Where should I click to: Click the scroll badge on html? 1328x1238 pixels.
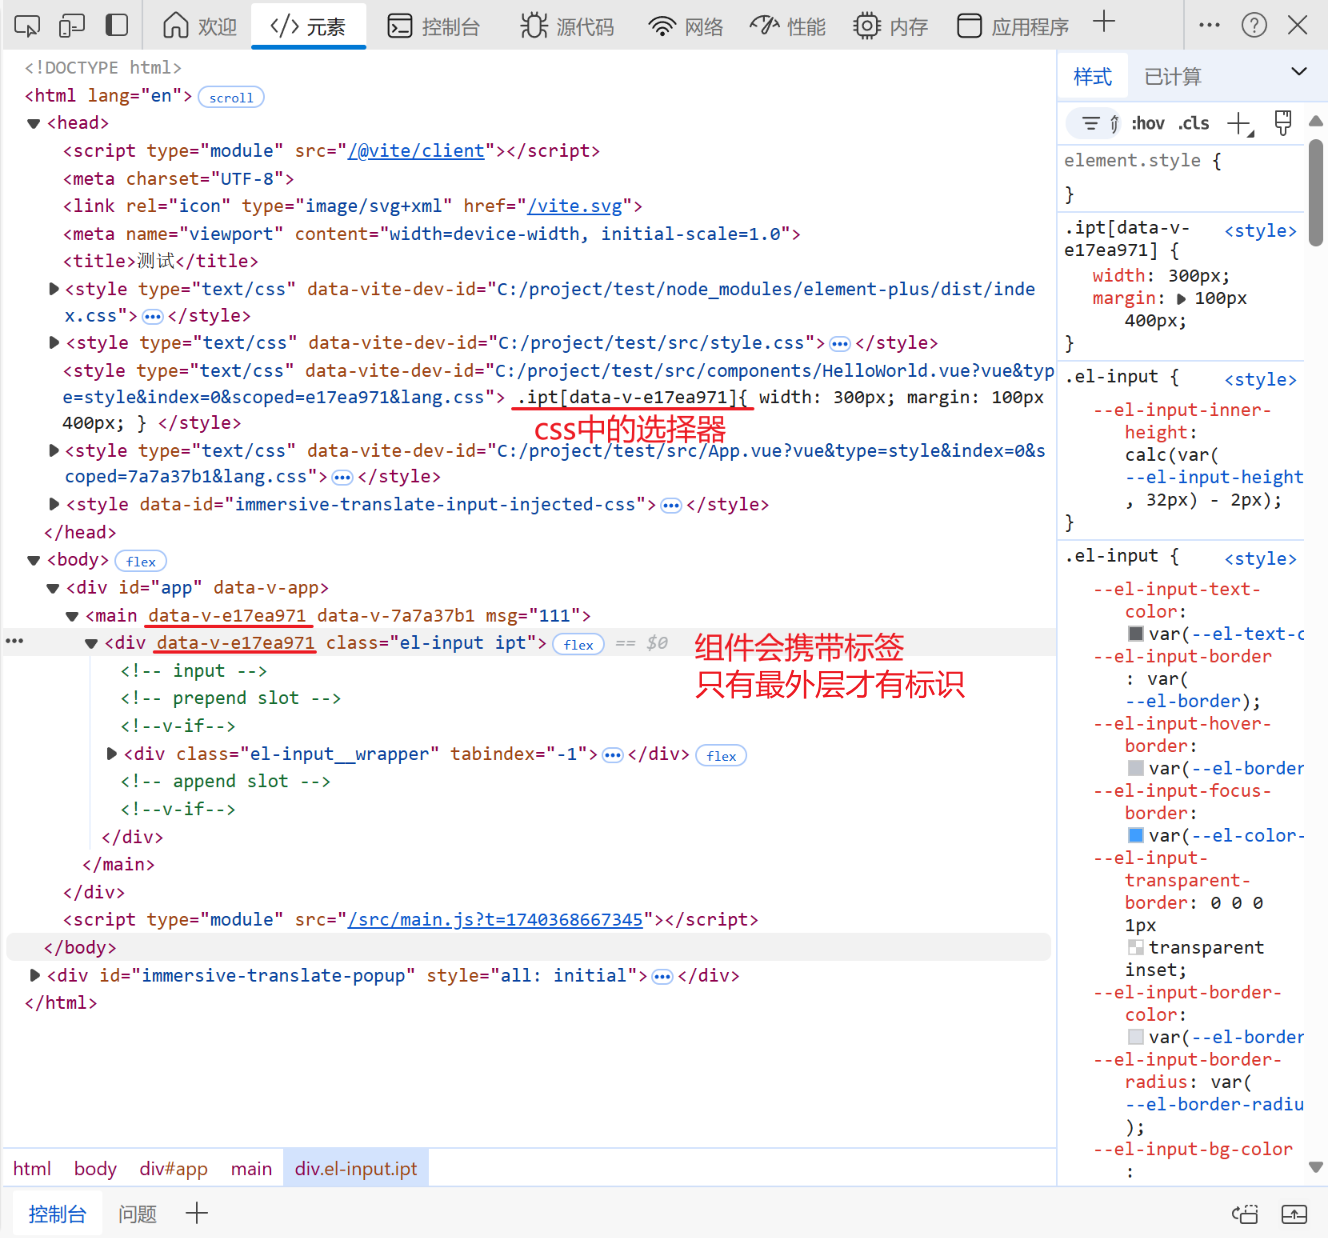pos(231,98)
